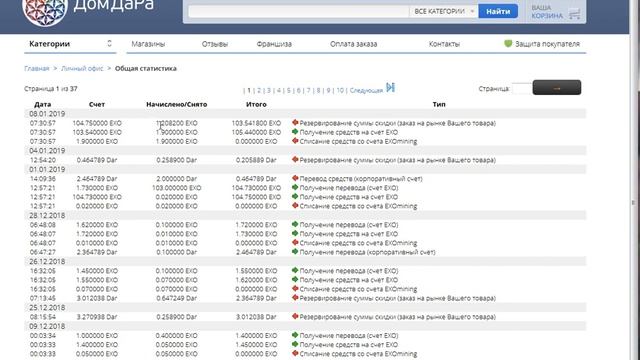Expand the Категории selector
The image size is (640, 360).
(70, 44)
